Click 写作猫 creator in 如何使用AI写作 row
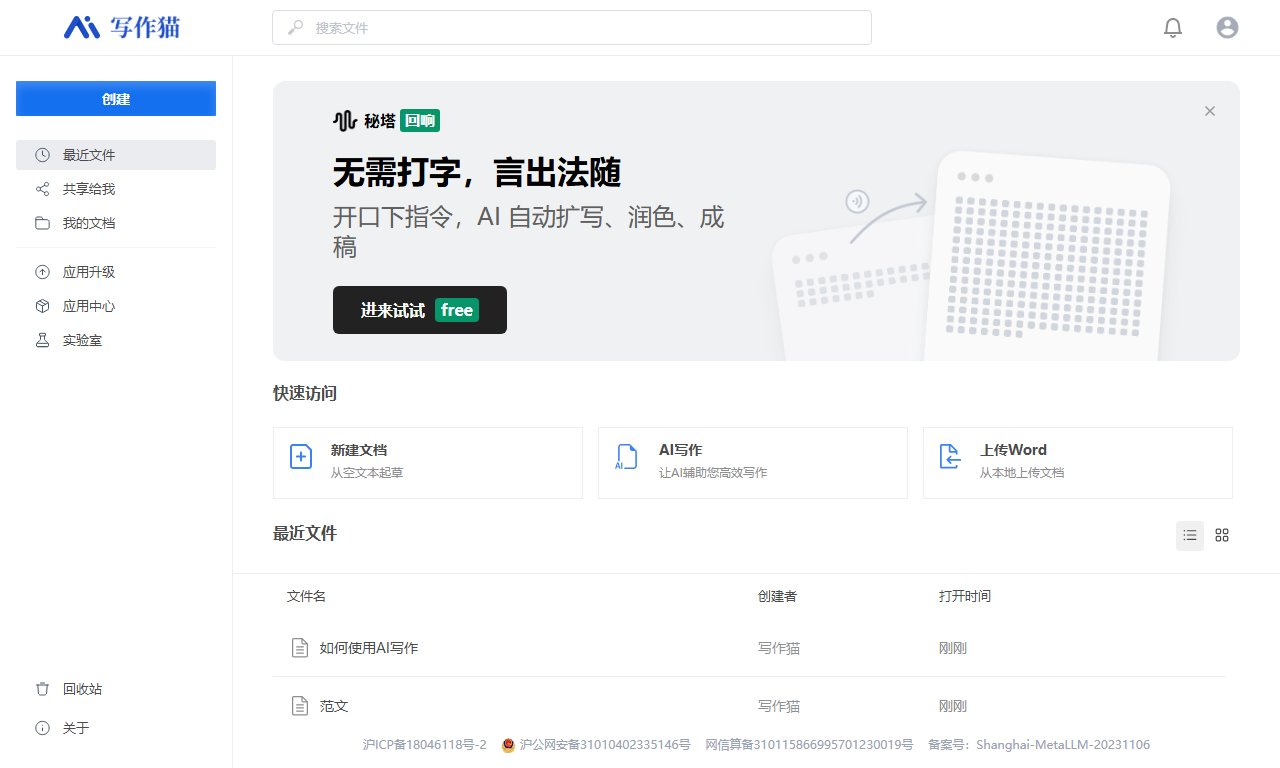This screenshot has width=1280, height=768. (779, 648)
